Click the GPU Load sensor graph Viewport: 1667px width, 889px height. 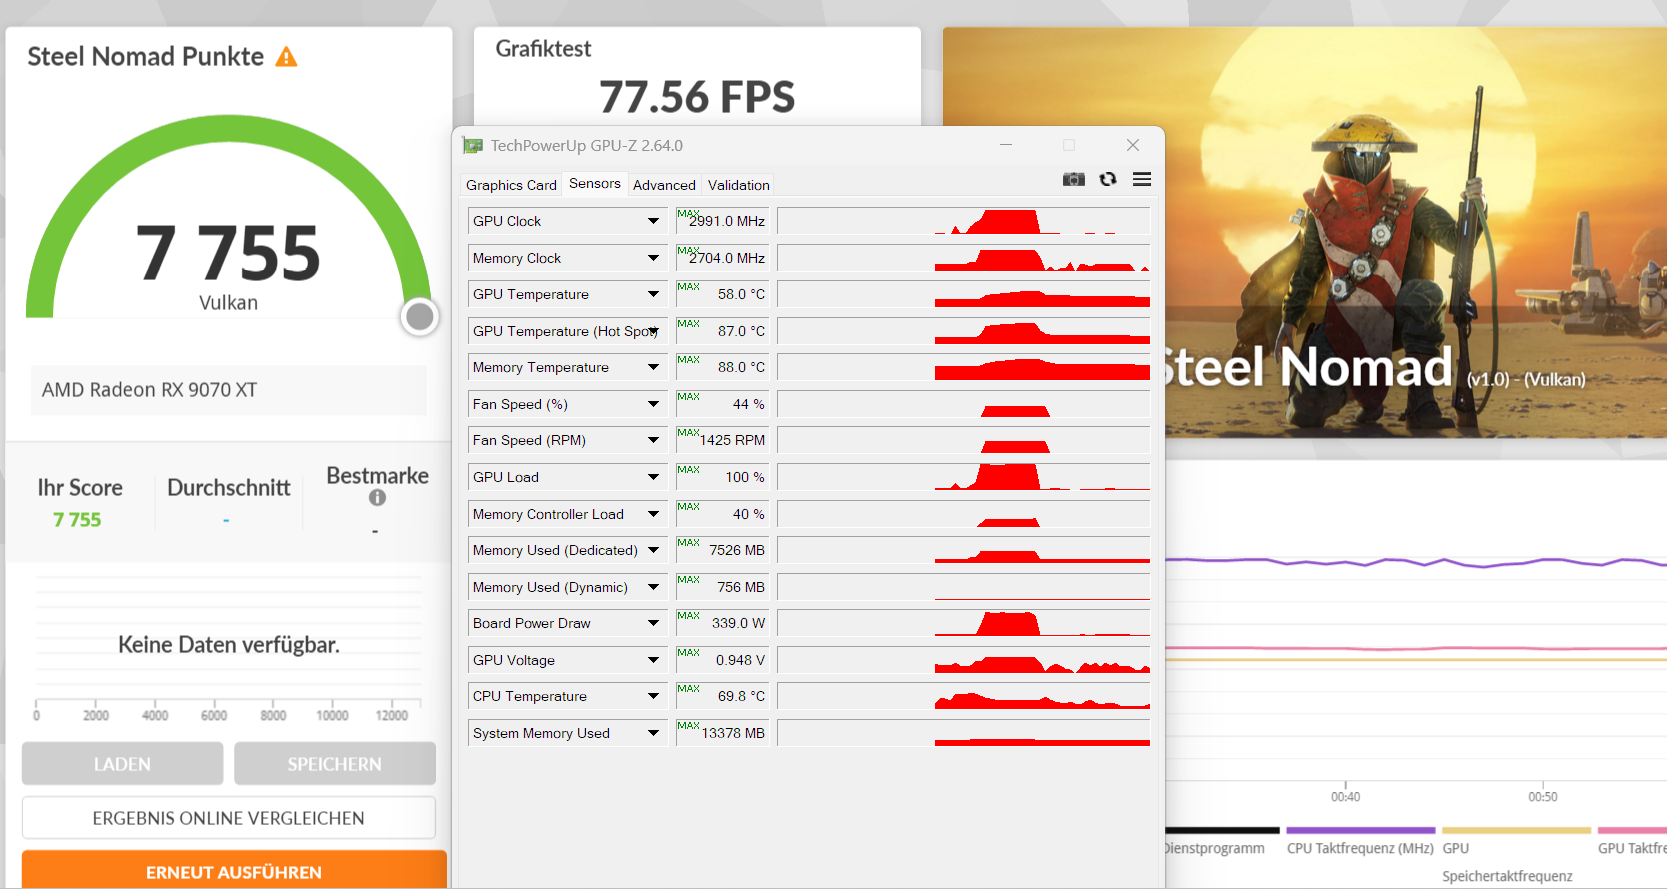(964, 477)
